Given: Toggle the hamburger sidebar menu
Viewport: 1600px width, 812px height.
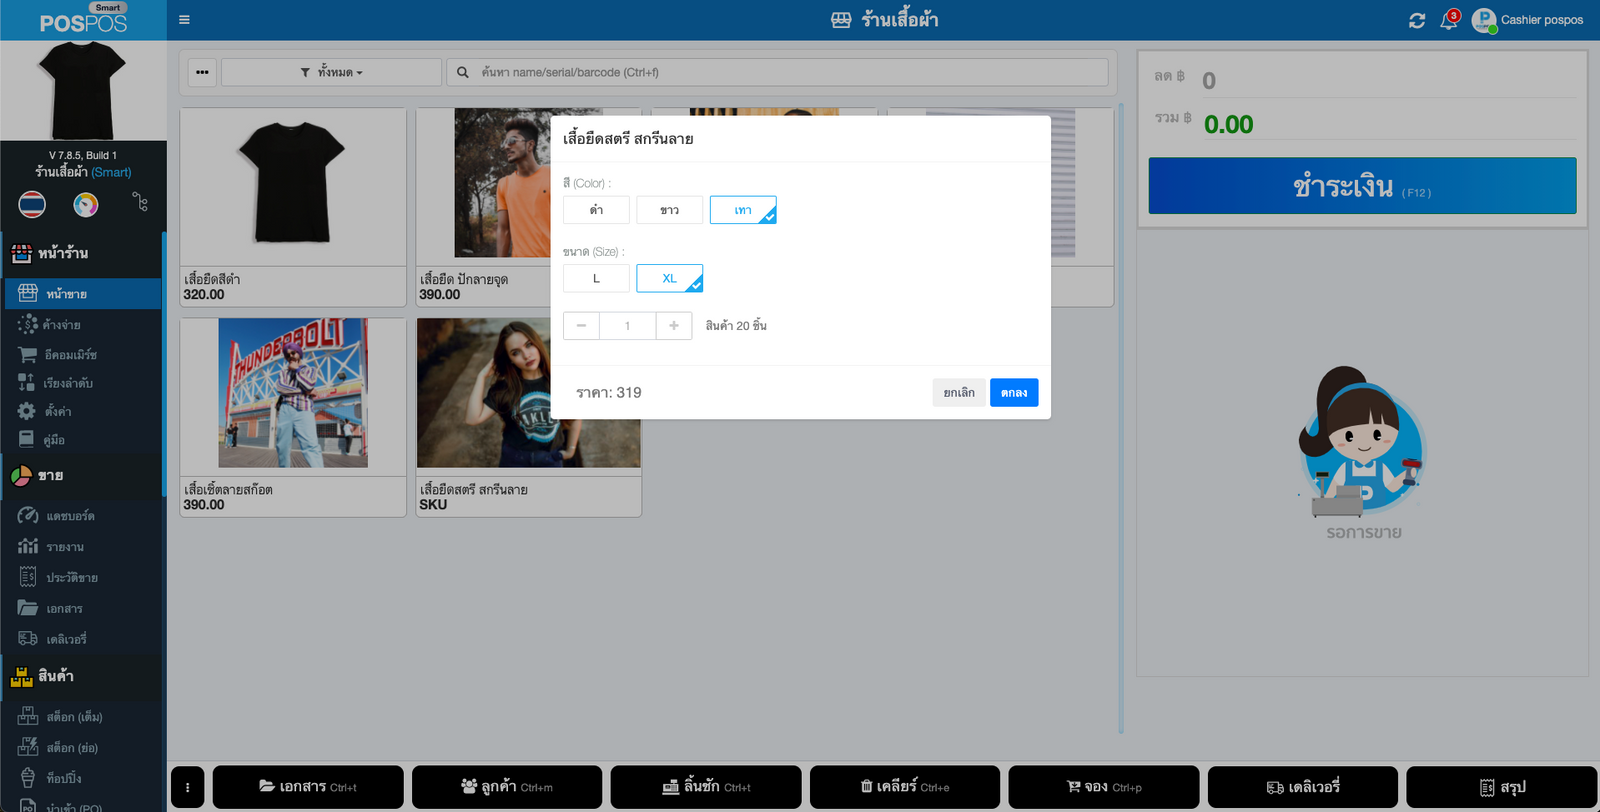Looking at the screenshot, I should pyautogui.click(x=184, y=20).
